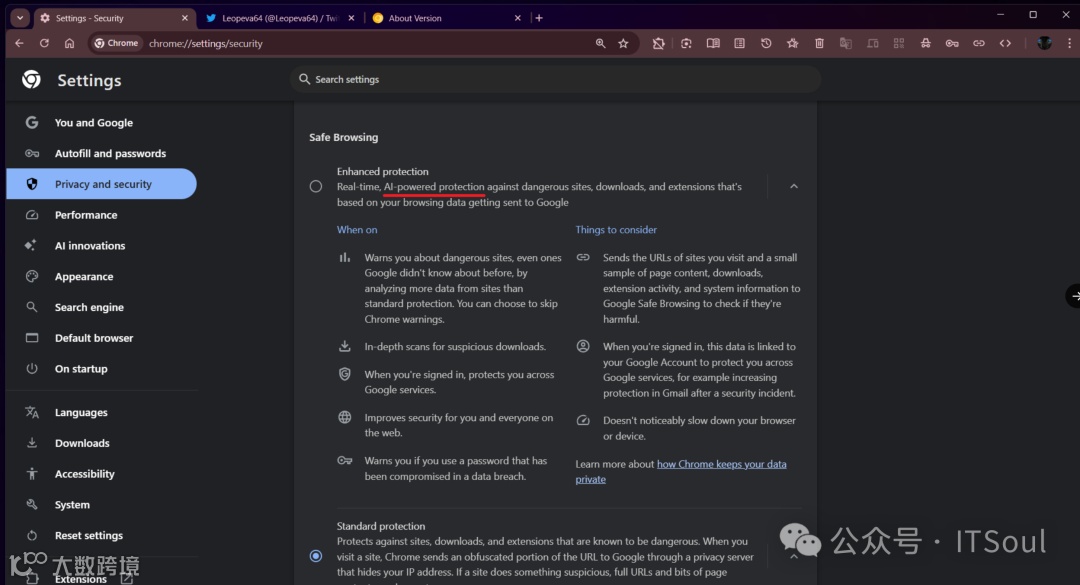Open bookmarks star-list icon in toolbar
This screenshot has width=1080, height=585.
click(792, 43)
